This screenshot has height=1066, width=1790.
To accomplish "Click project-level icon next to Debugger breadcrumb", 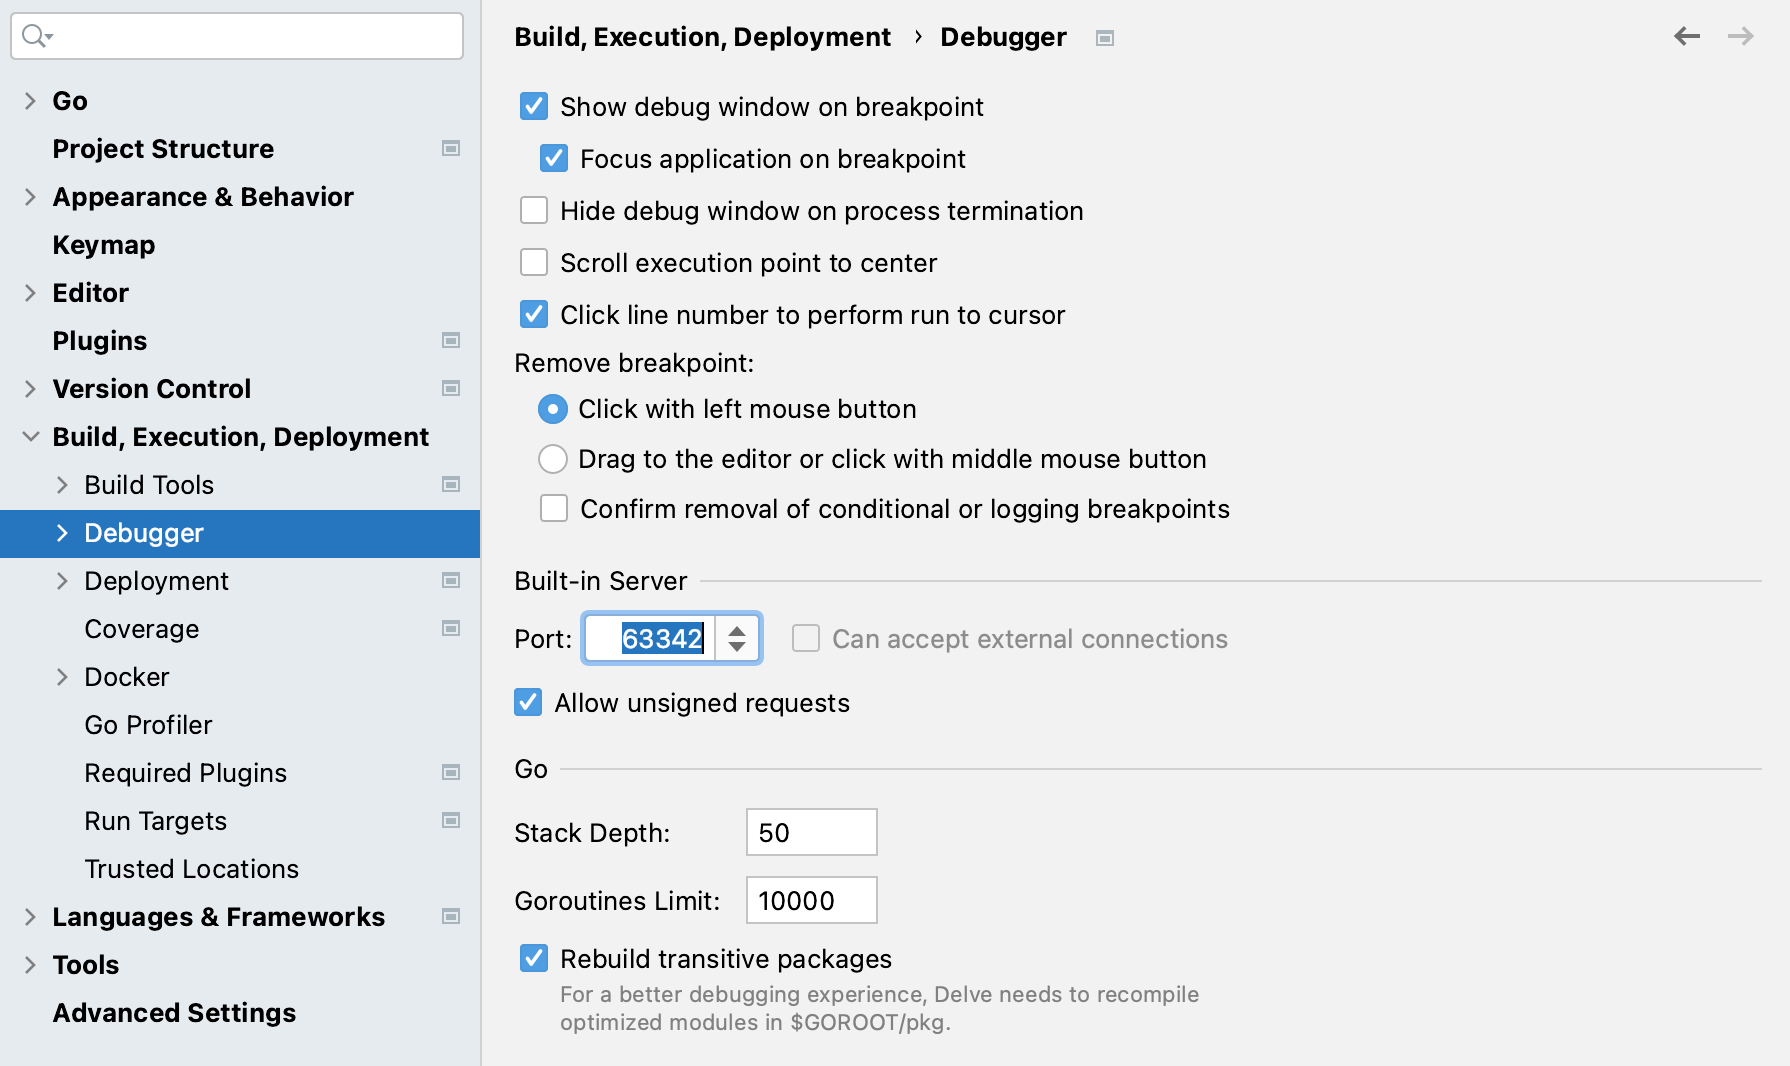I will pyautogui.click(x=1104, y=38).
